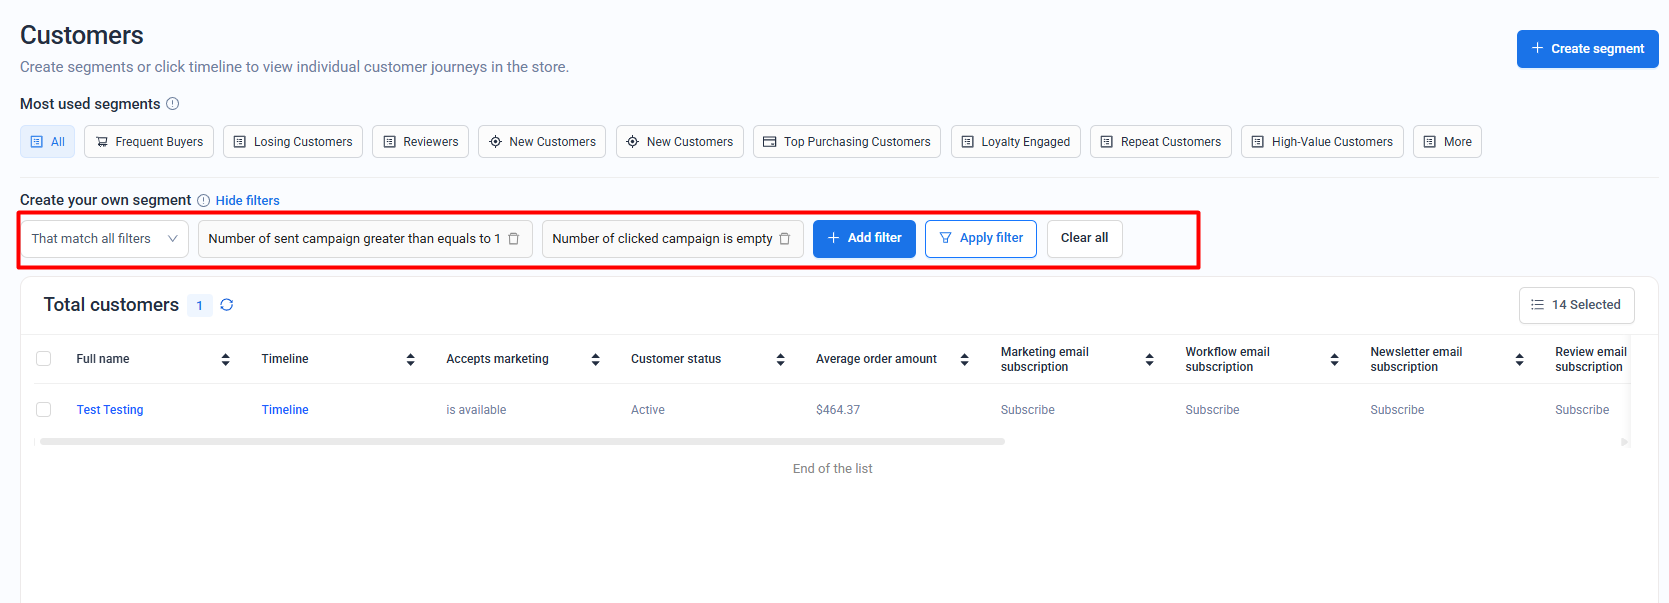Remove the clicked campaign filter via trash icon
Screen dimensions: 1669x603
(785, 239)
